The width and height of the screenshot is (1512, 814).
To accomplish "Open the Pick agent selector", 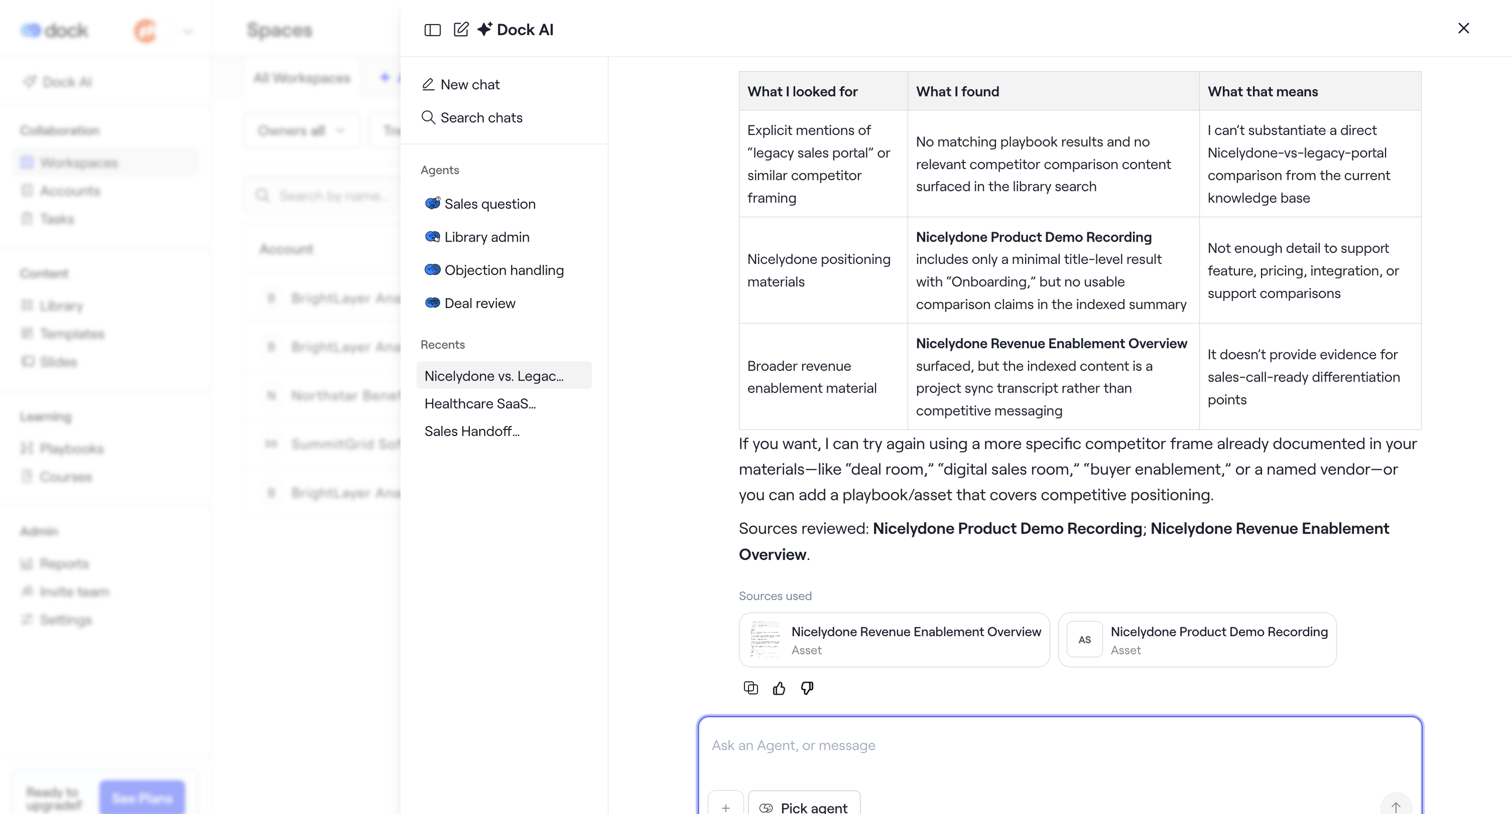I will pyautogui.click(x=804, y=806).
